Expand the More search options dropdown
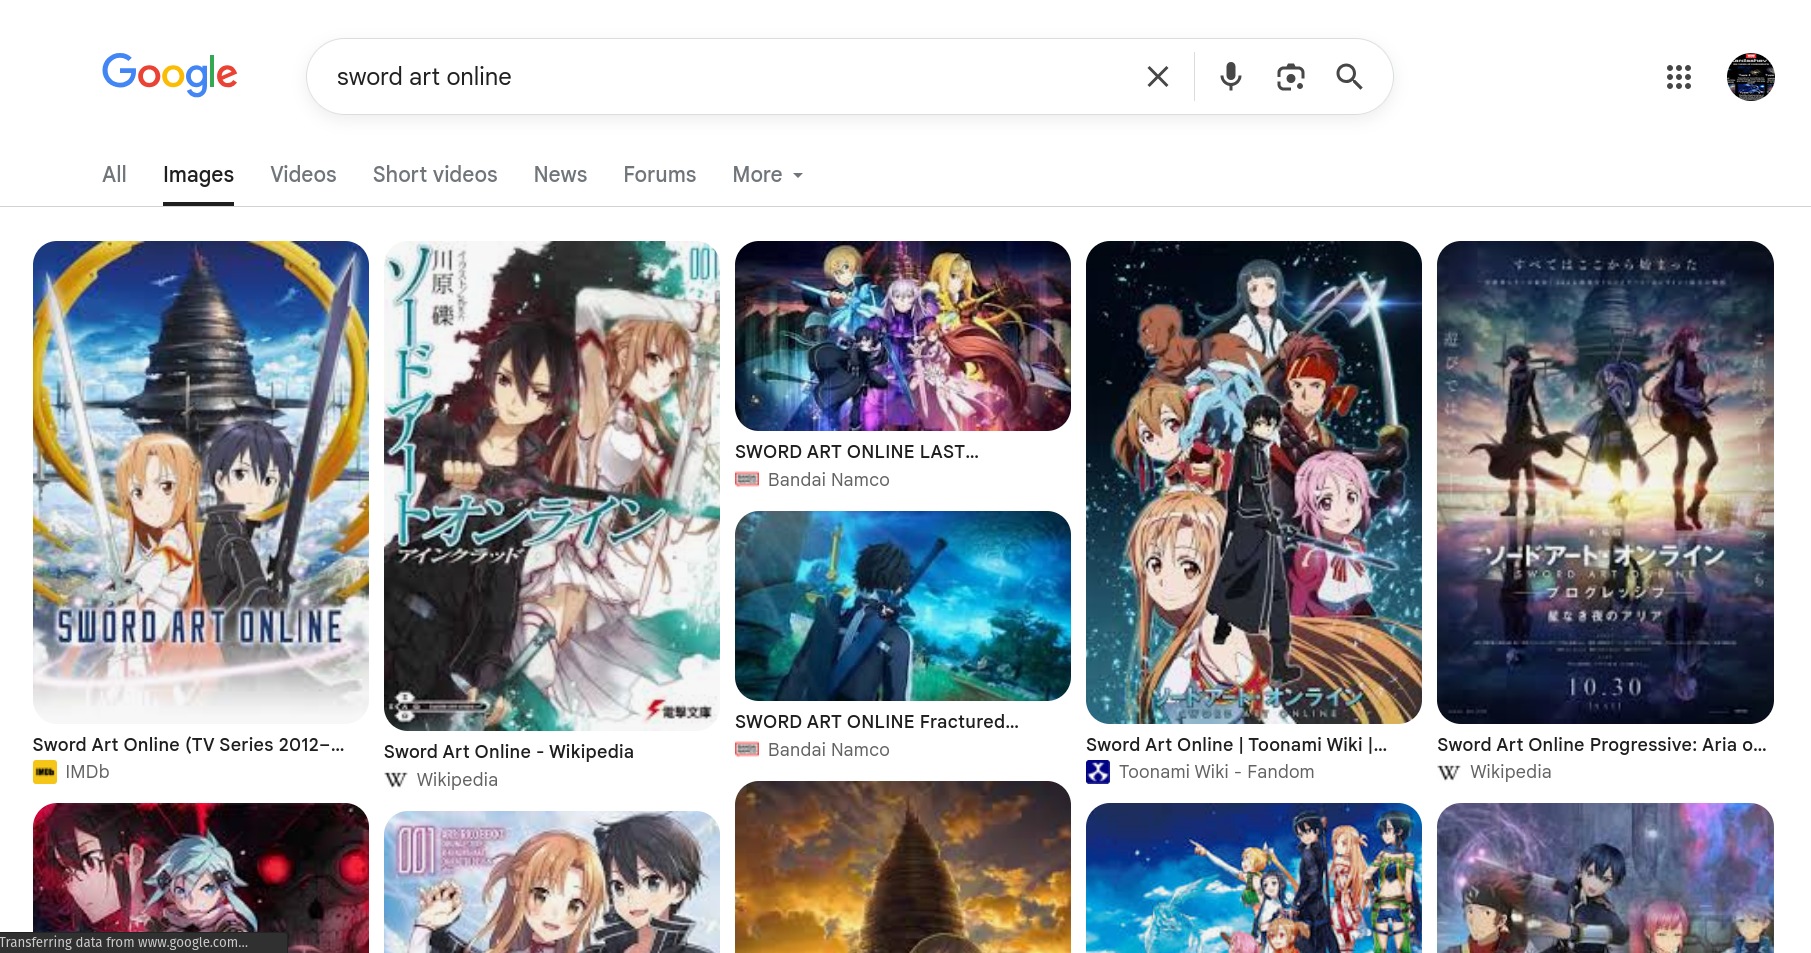The image size is (1811, 953). pyautogui.click(x=768, y=175)
